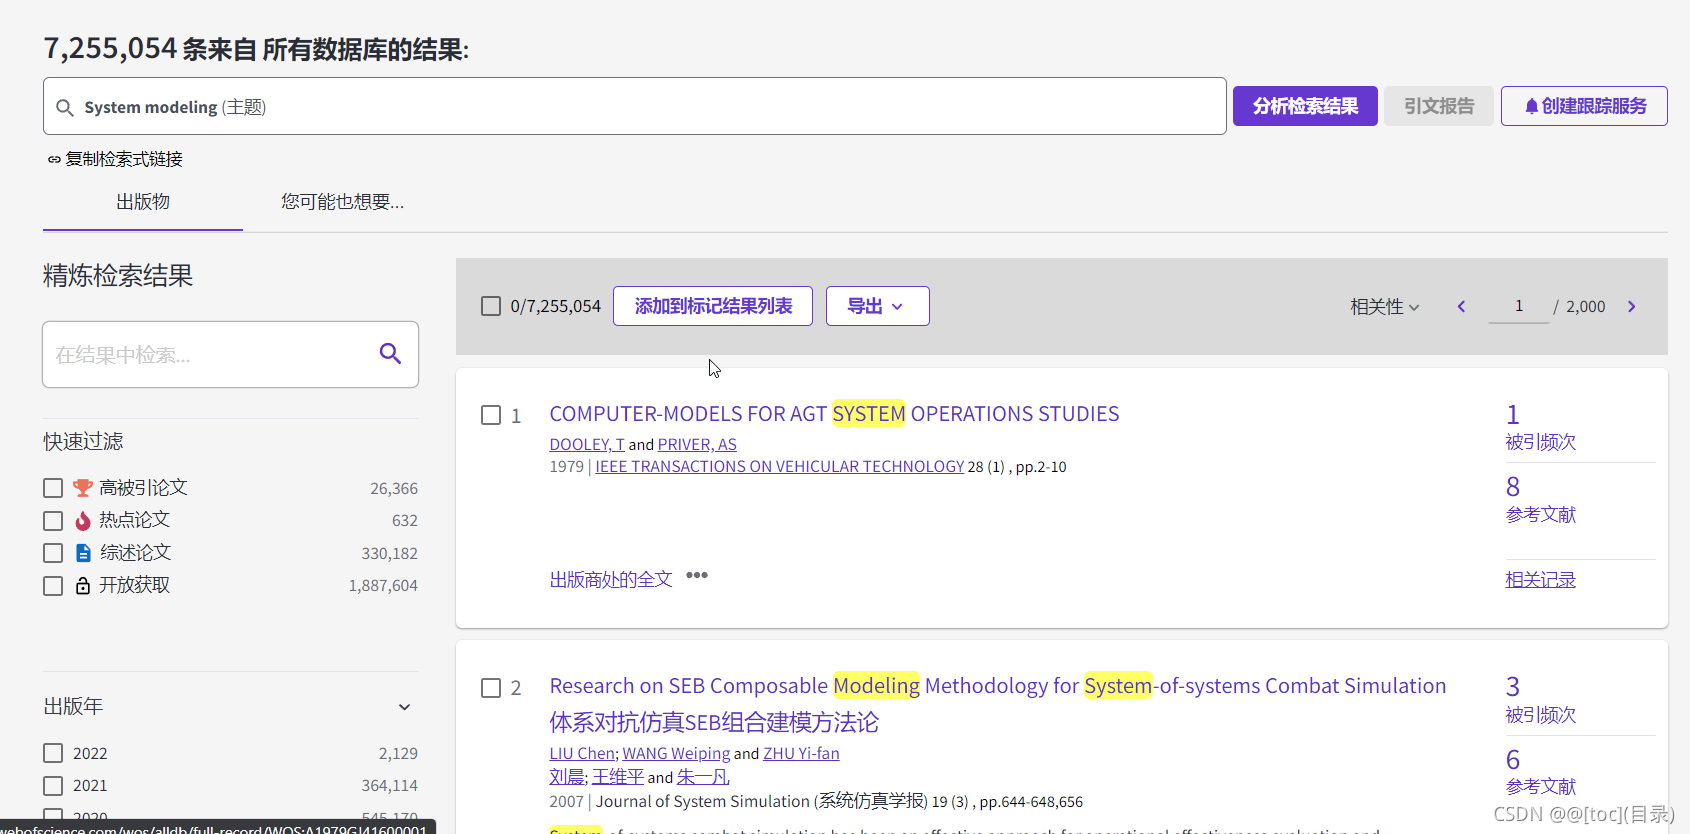
Task: Click the flame hot papers icon
Action: (83, 520)
